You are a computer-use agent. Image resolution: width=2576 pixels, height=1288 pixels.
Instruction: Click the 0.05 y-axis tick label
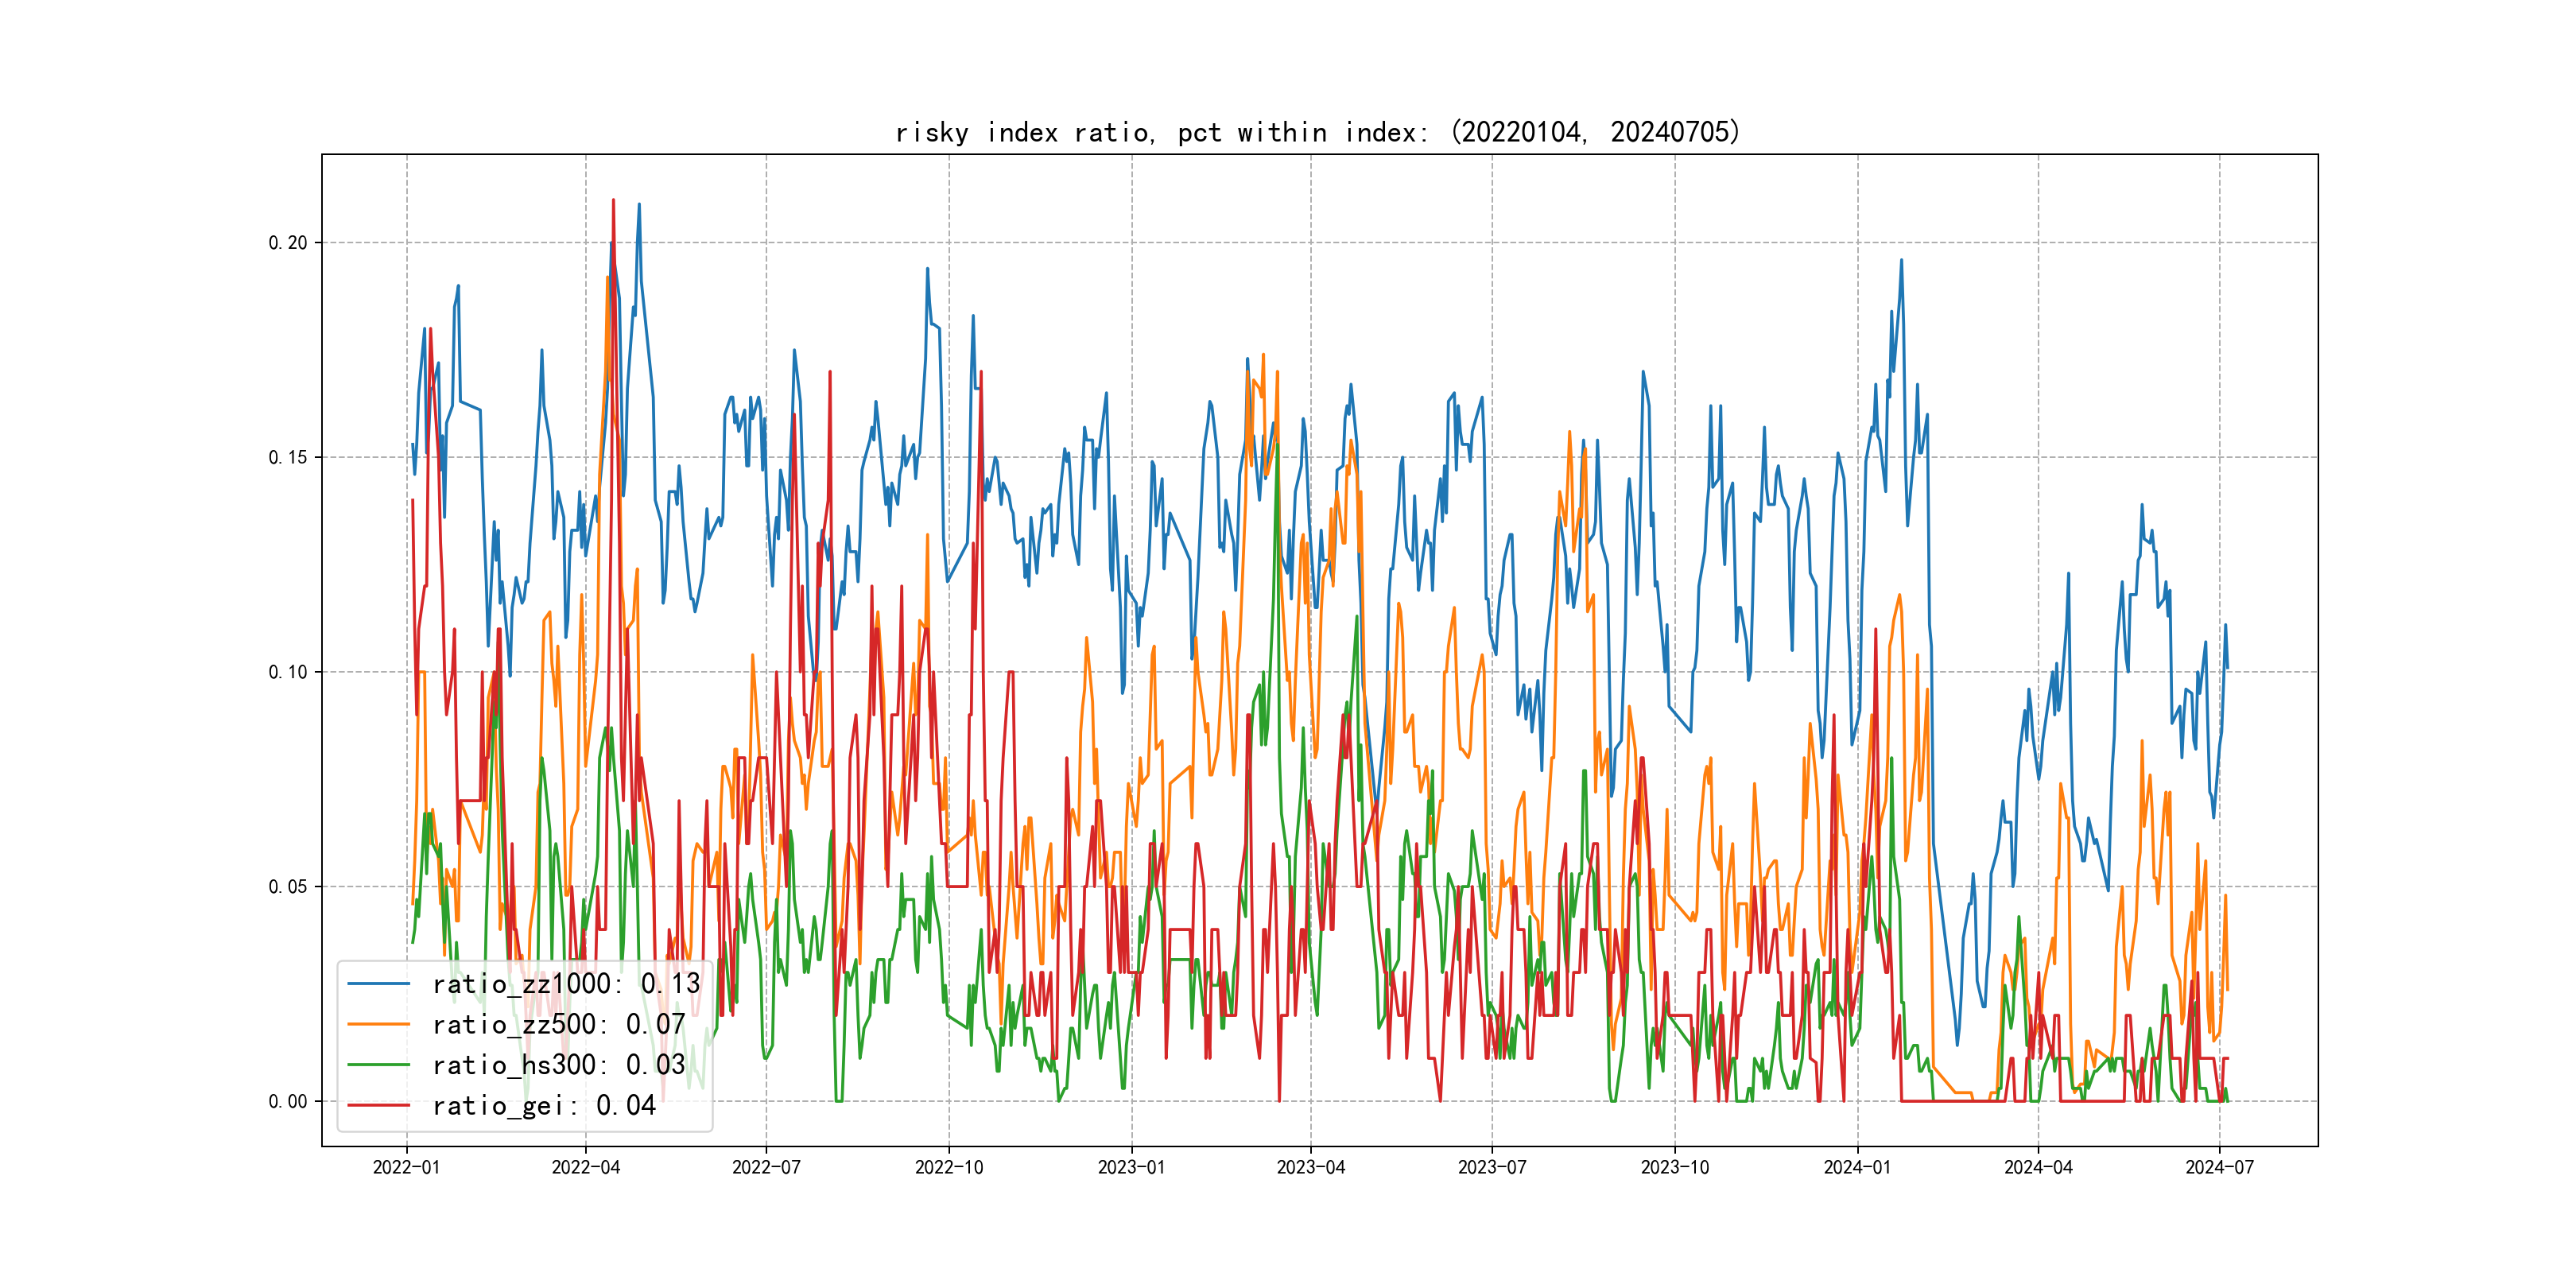pos(288,887)
